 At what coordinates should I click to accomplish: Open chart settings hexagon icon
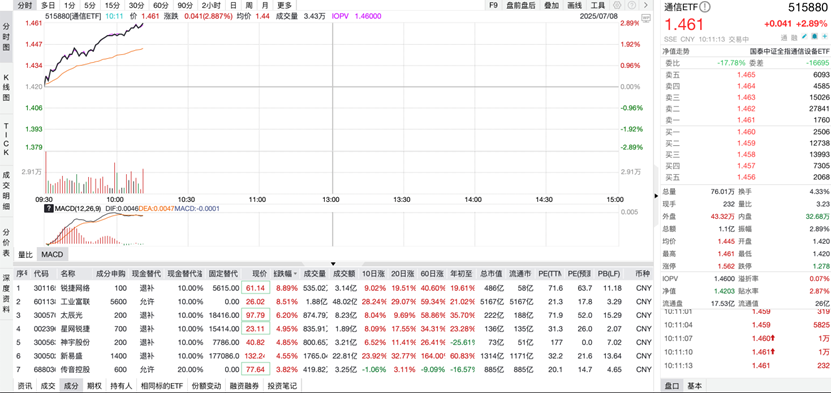pos(618,5)
